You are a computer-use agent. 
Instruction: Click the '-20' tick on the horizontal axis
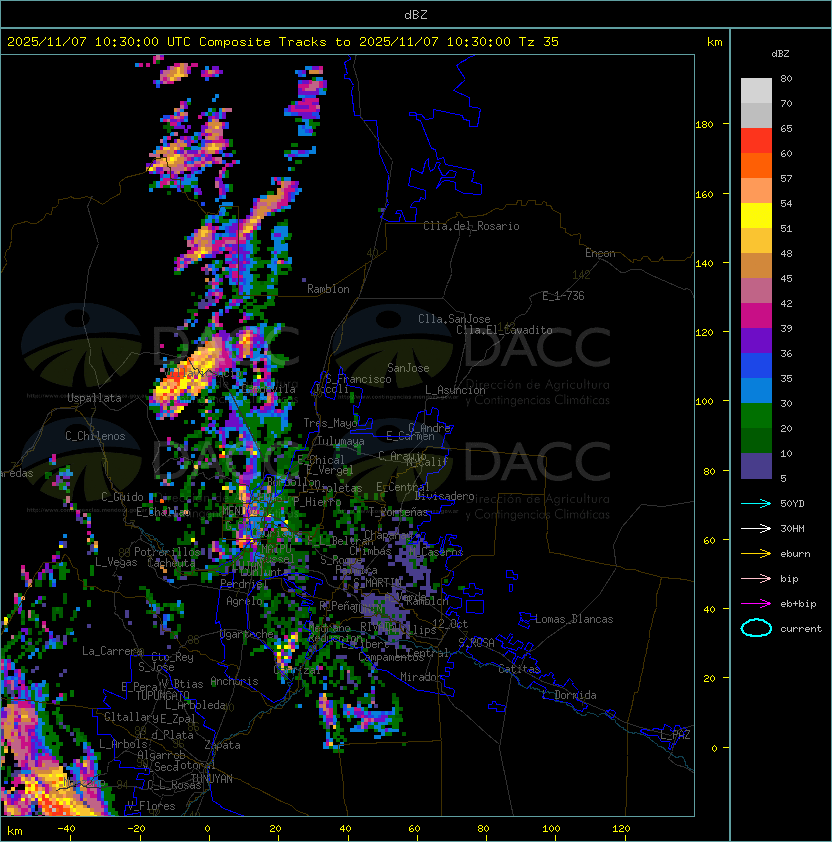point(136,829)
